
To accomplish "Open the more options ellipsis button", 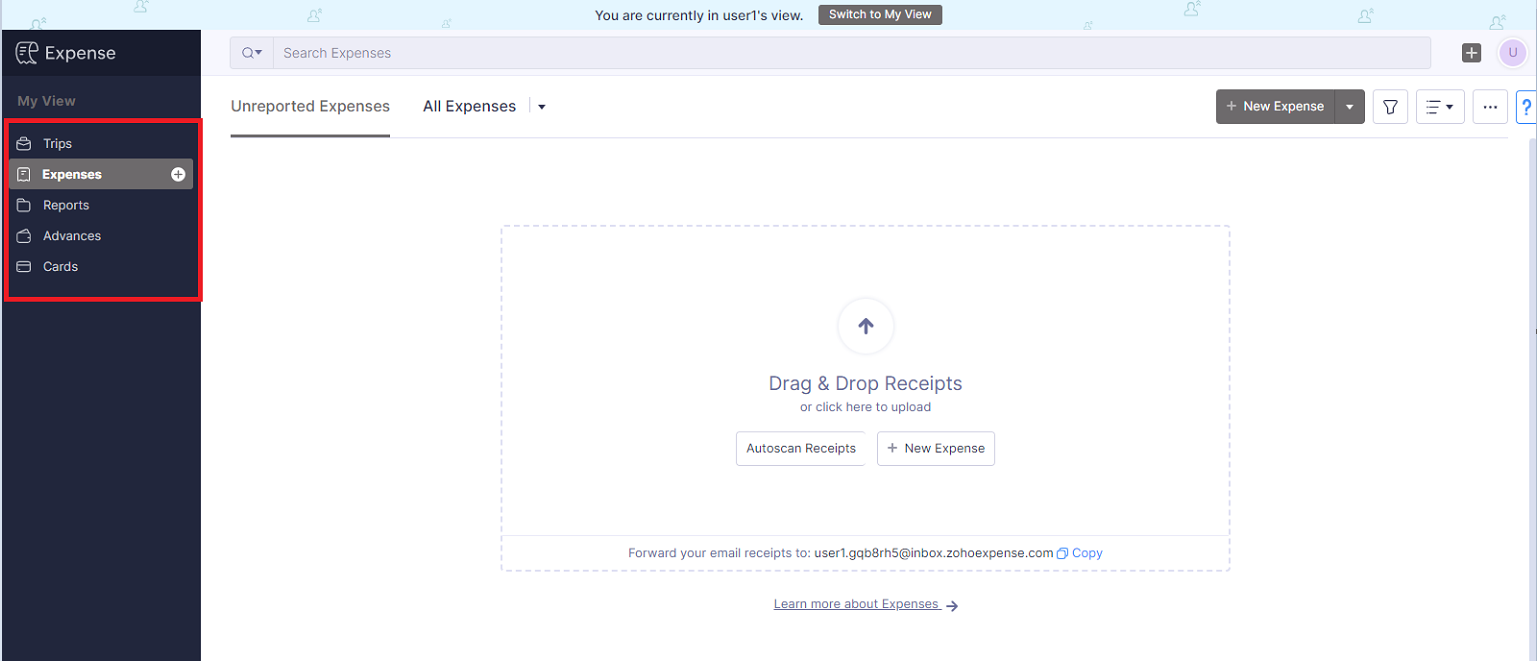I will pos(1490,107).
